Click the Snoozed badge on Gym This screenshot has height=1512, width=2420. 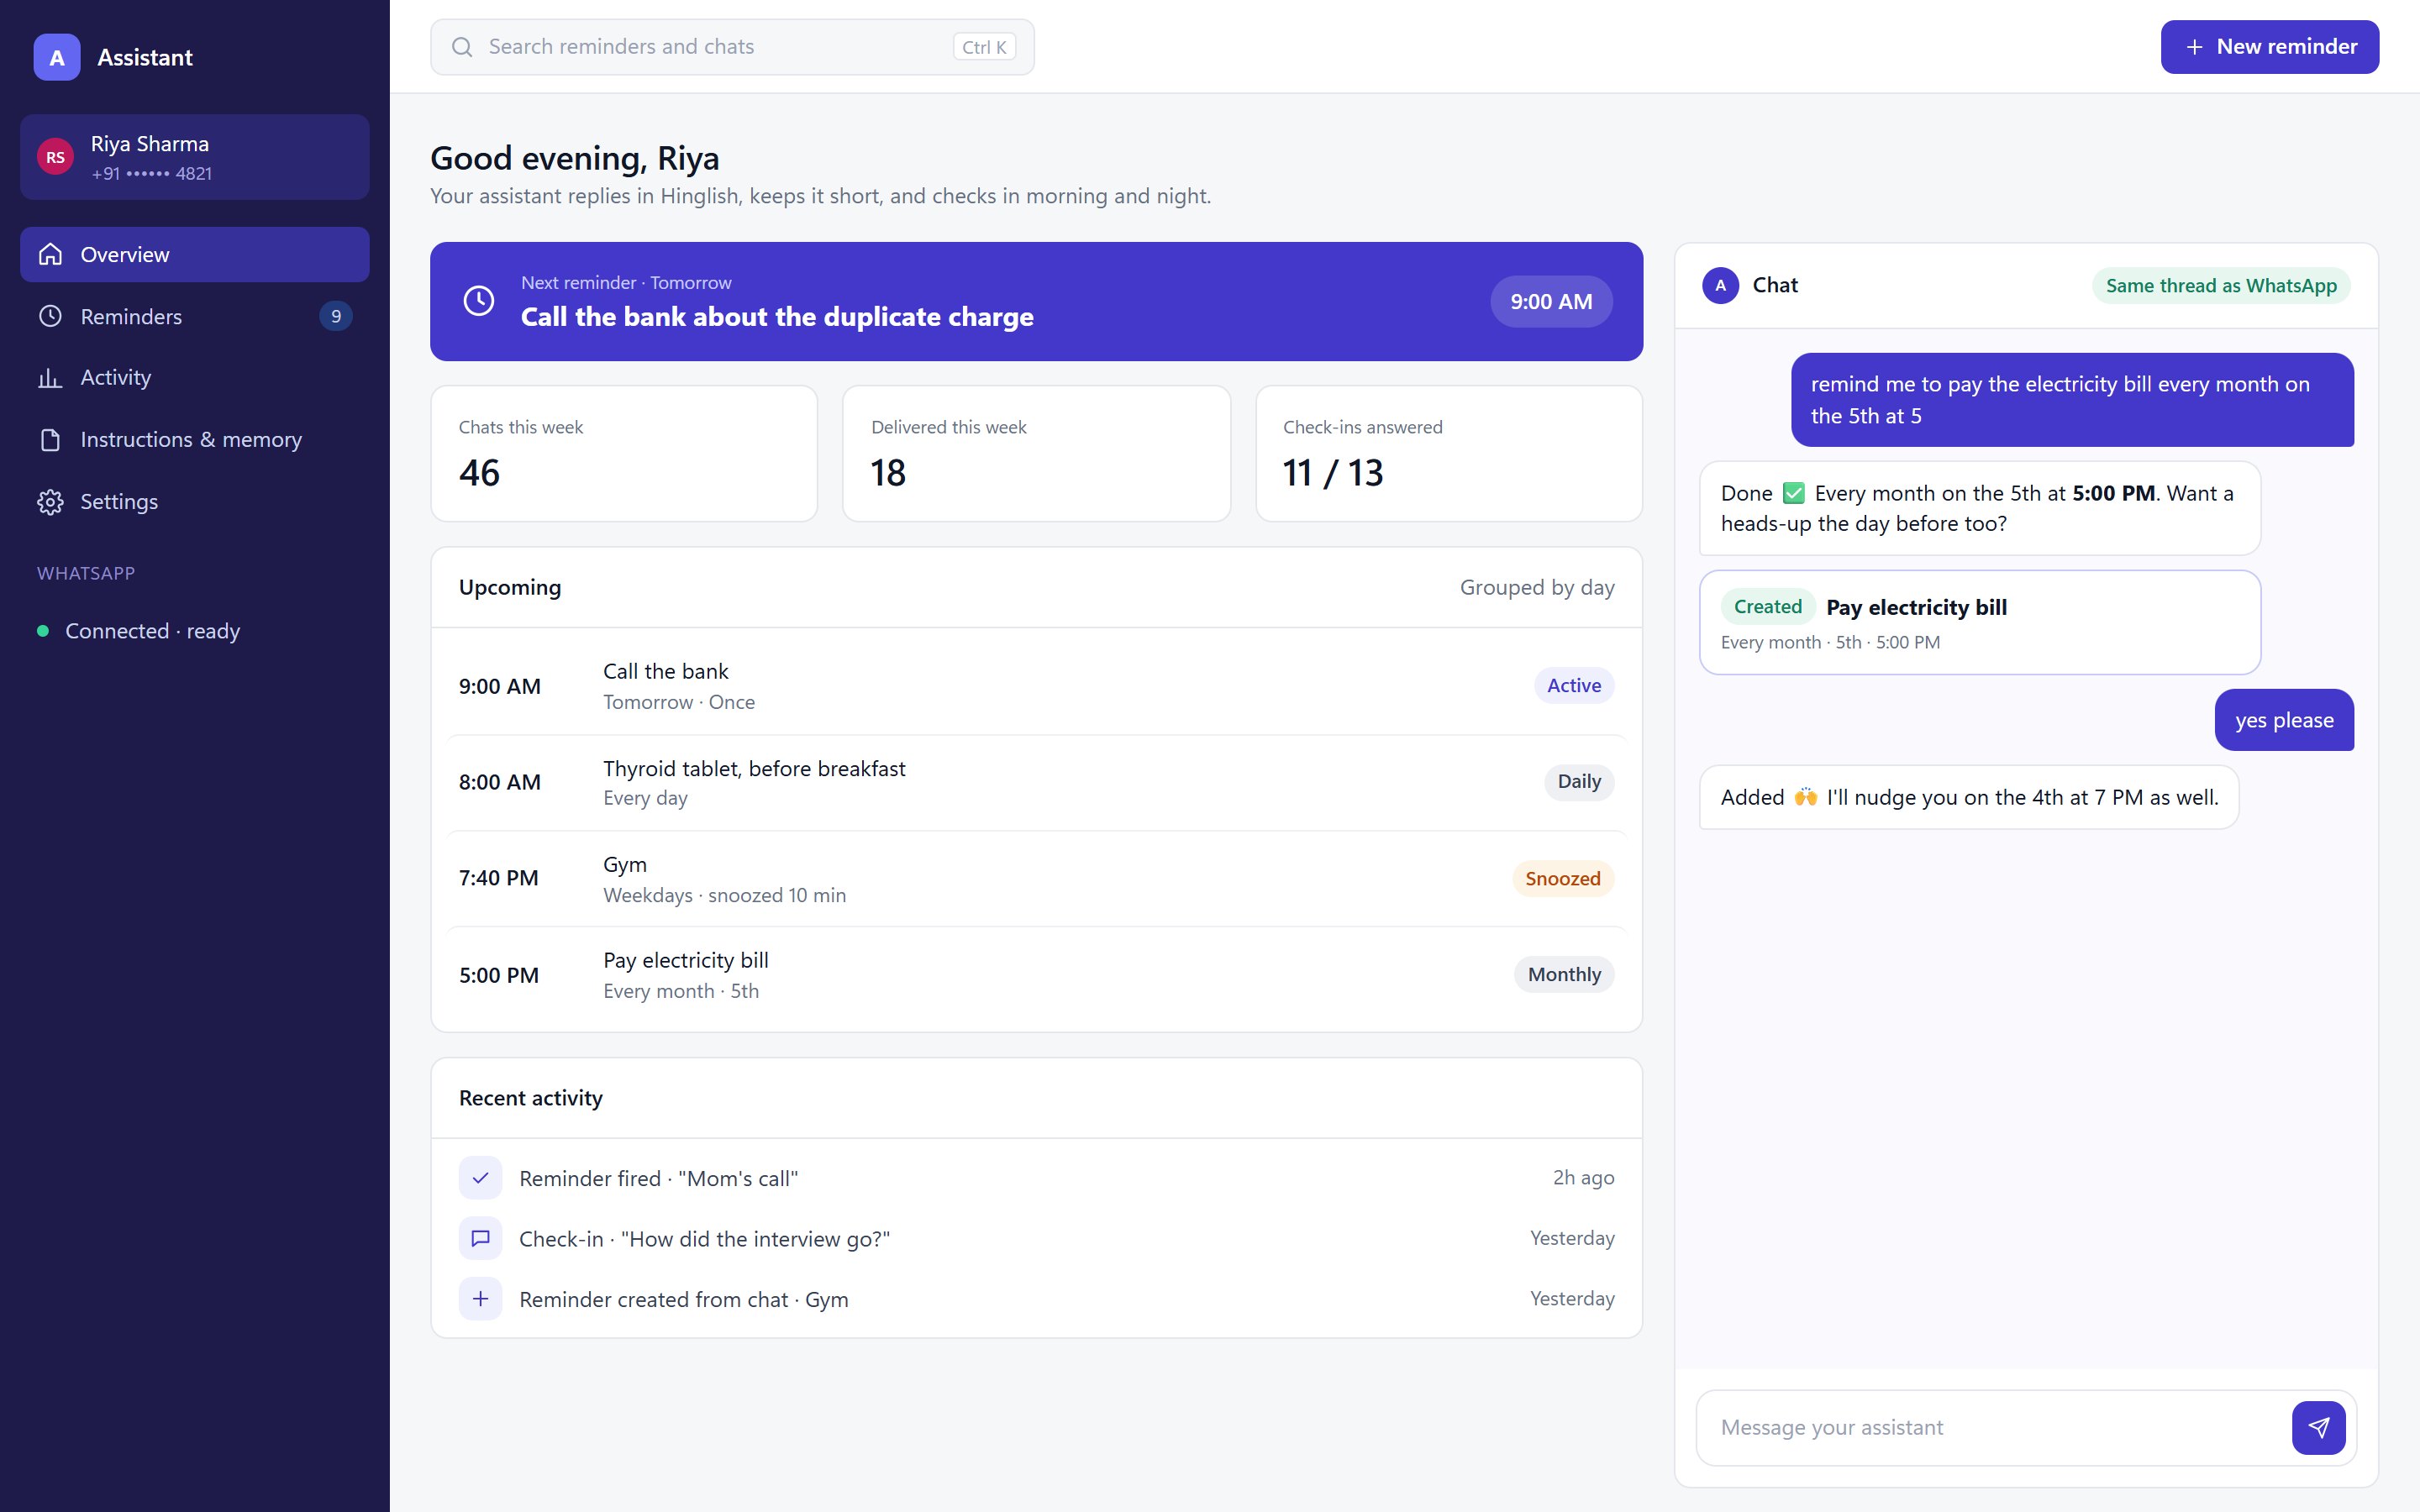1562,879
